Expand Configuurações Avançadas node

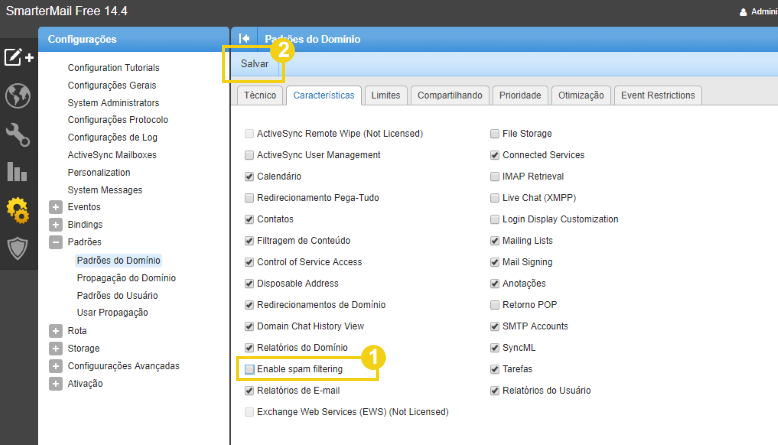tap(56, 366)
